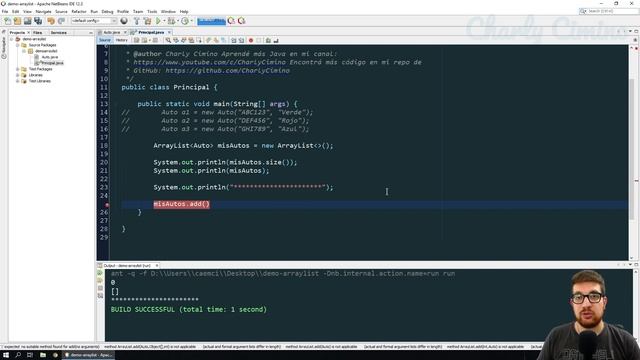Click the error marker on line 25 gutter

tap(107, 204)
